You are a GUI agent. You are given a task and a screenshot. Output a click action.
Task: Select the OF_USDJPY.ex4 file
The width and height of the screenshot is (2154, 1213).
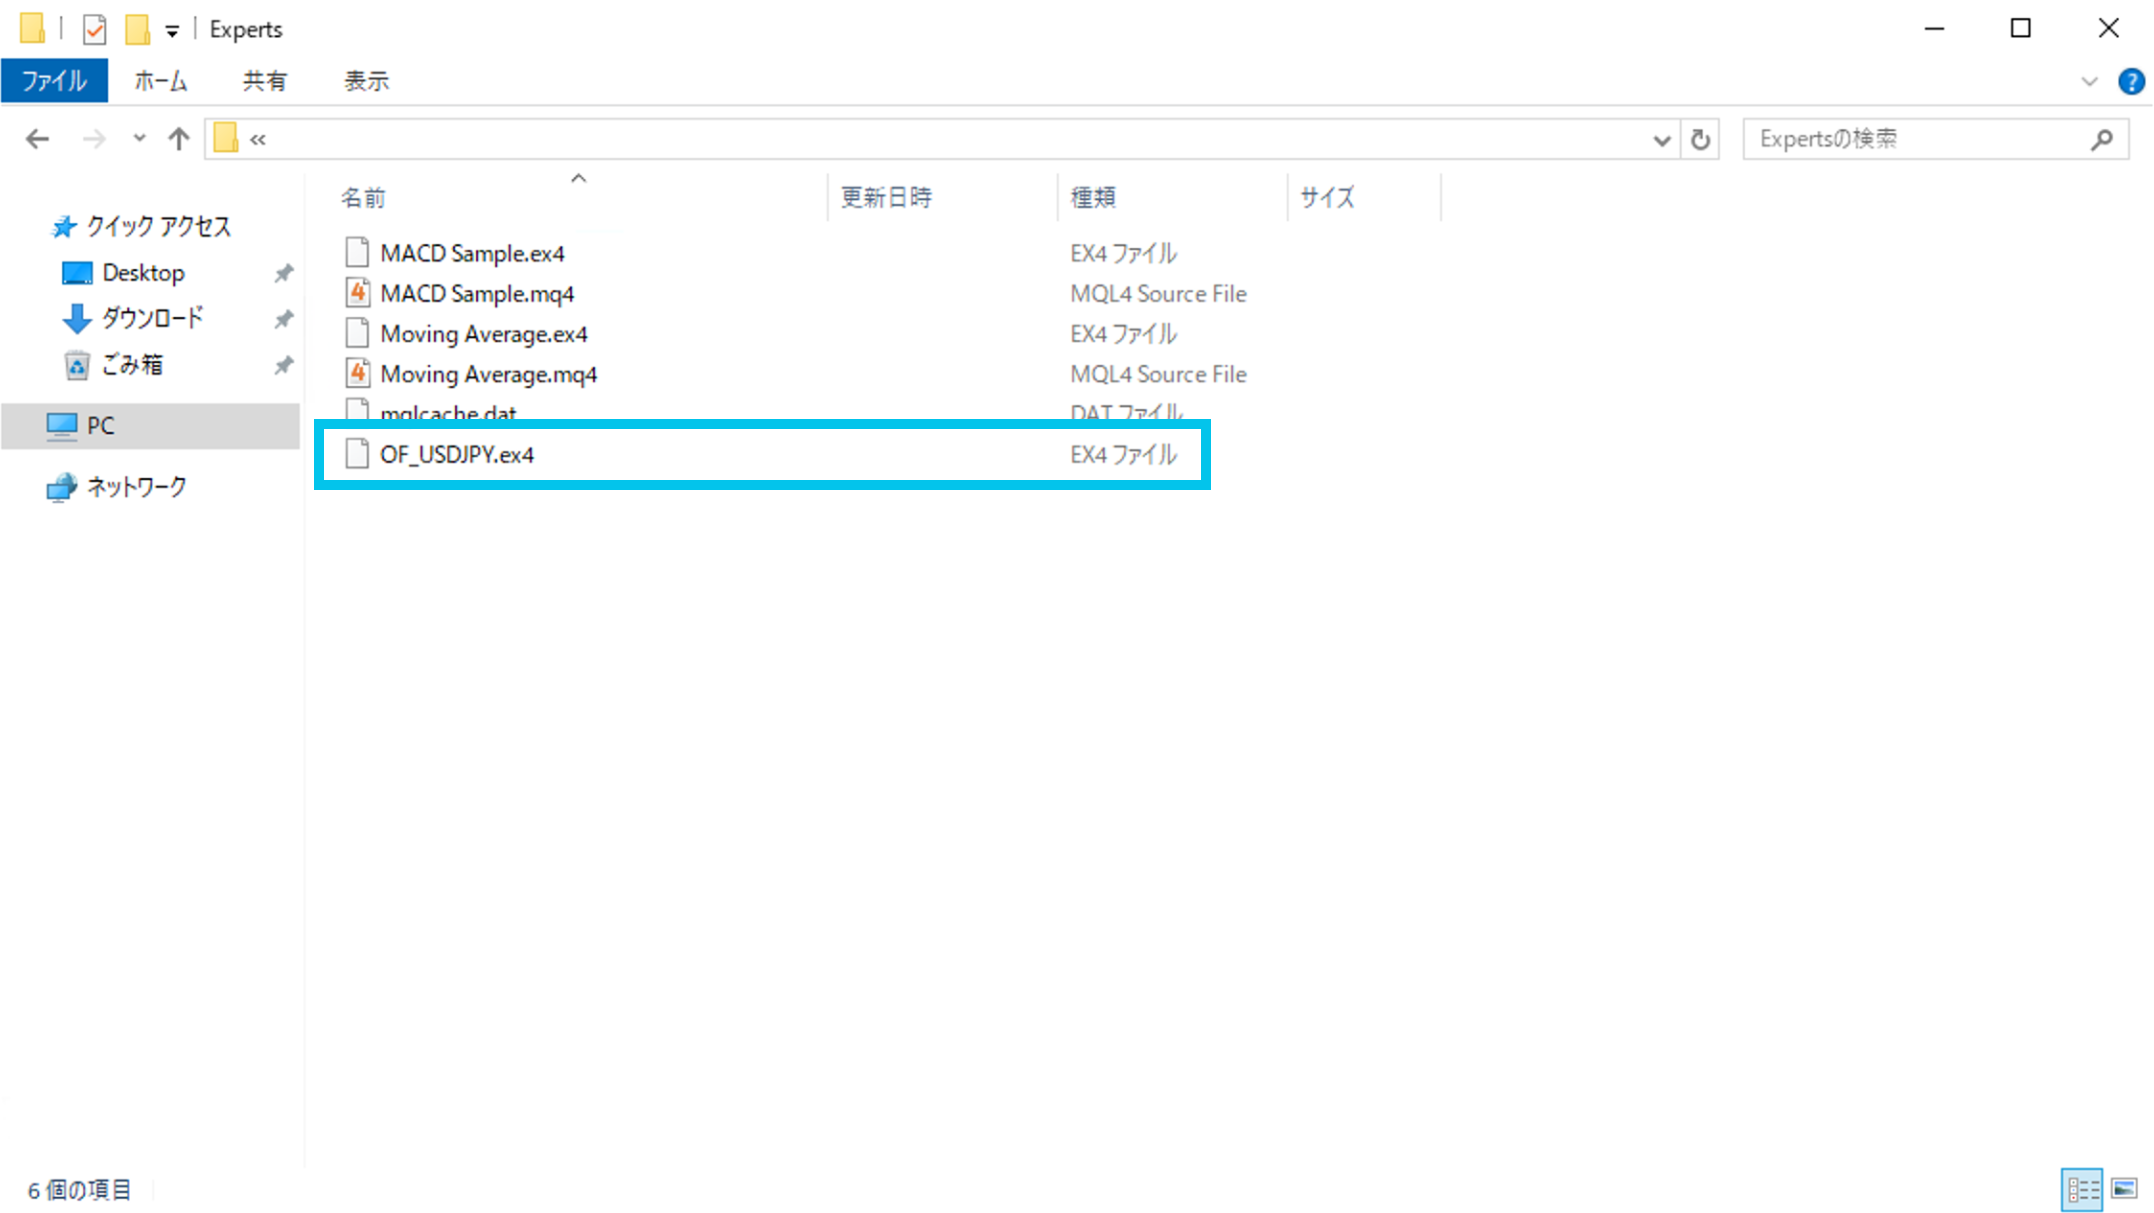(x=457, y=455)
